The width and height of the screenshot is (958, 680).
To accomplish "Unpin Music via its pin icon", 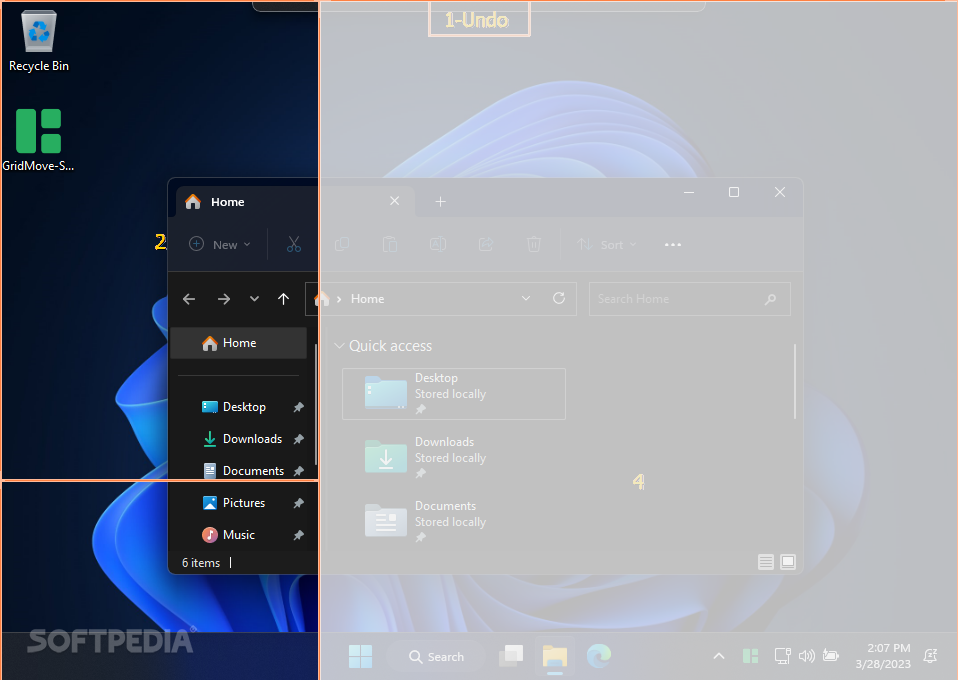I will tap(298, 535).
